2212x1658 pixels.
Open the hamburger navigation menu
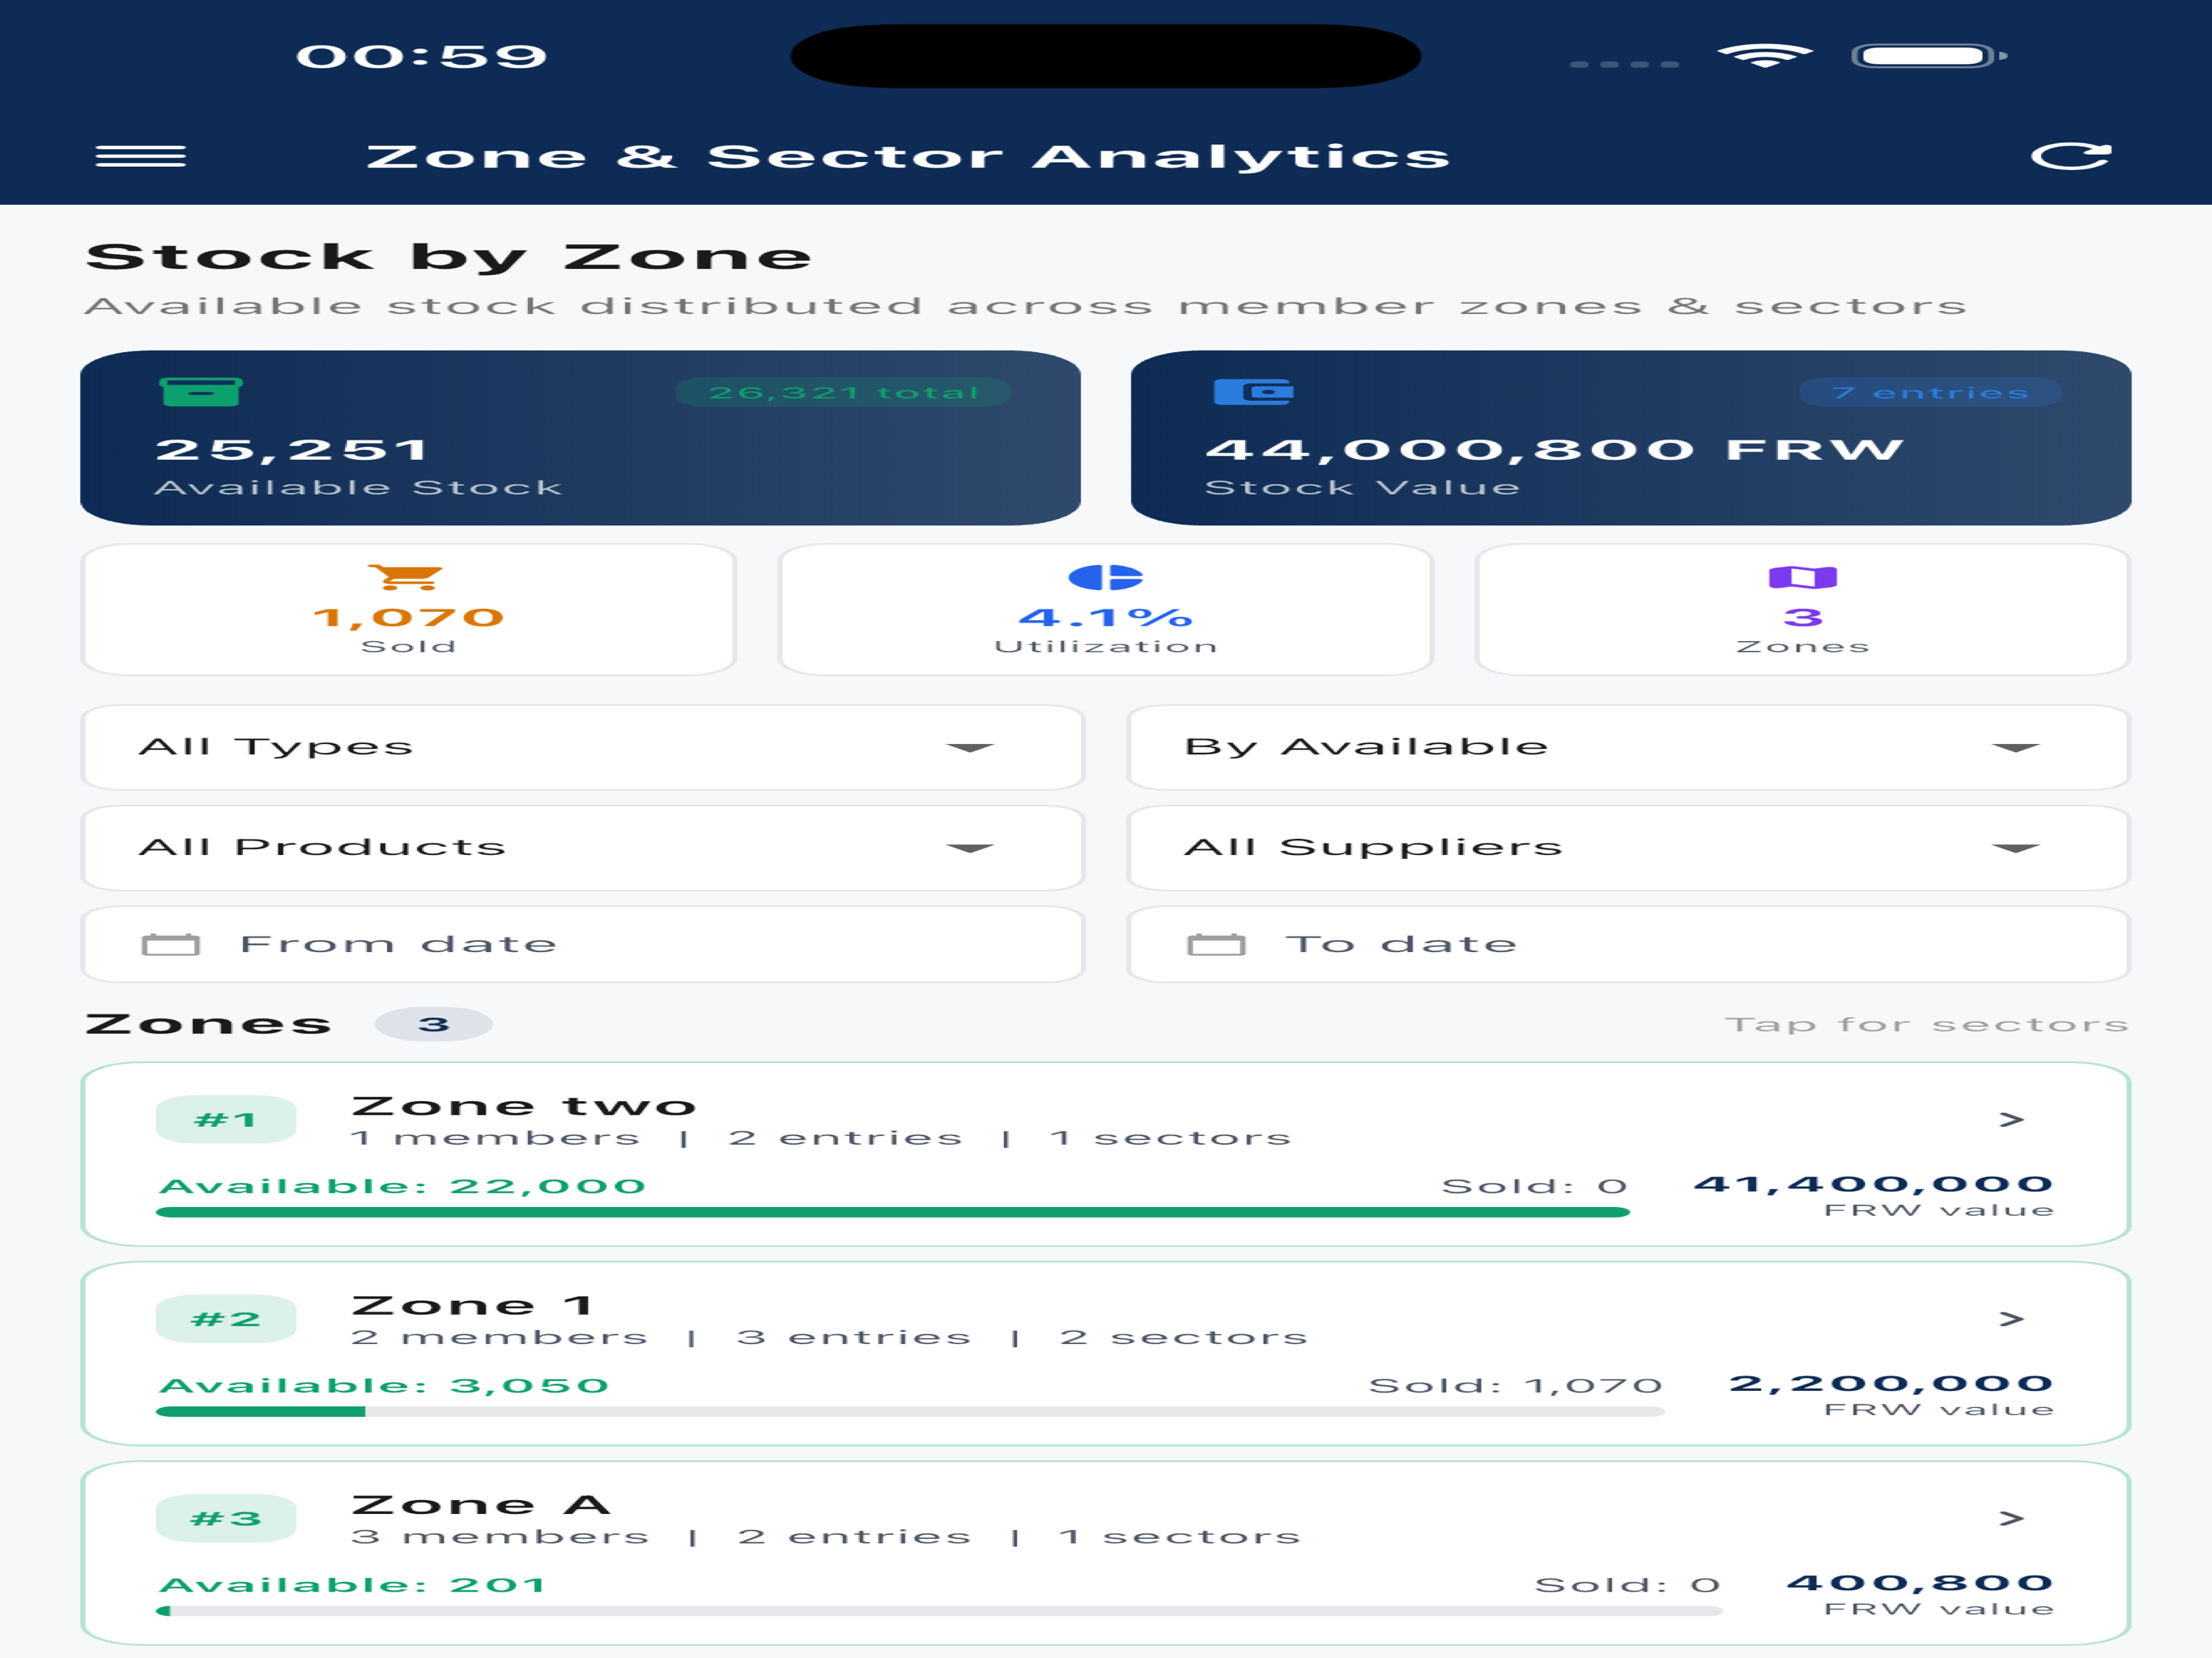(x=141, y=157)
